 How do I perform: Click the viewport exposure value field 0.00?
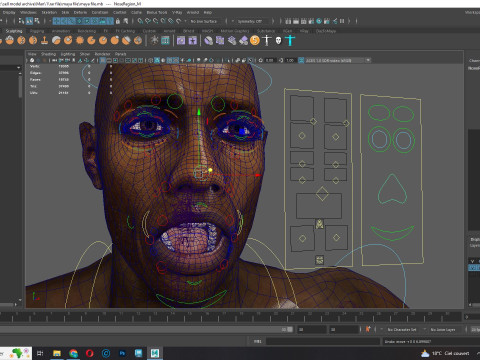point(270,60)
